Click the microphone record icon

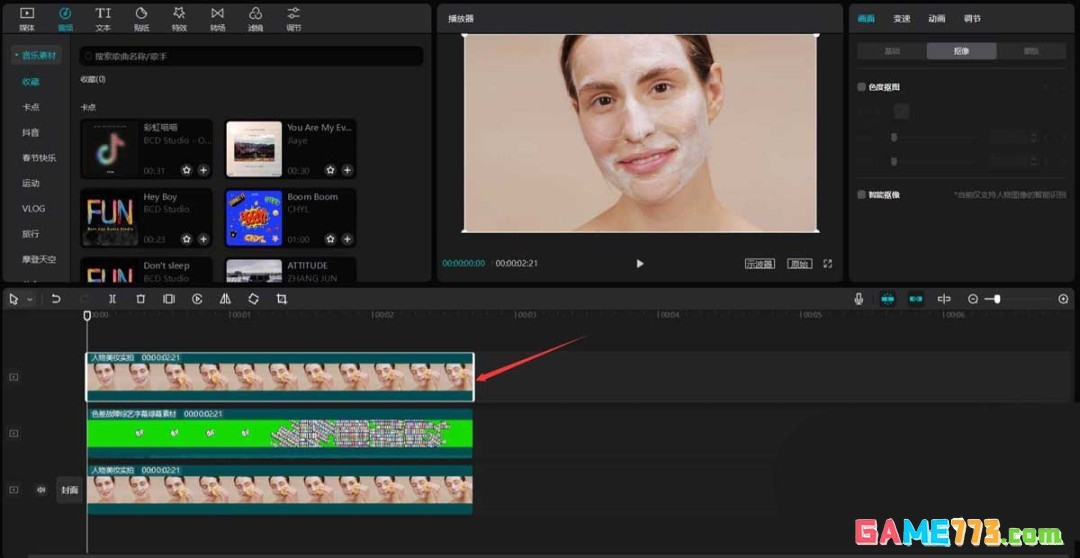(858, 299)
